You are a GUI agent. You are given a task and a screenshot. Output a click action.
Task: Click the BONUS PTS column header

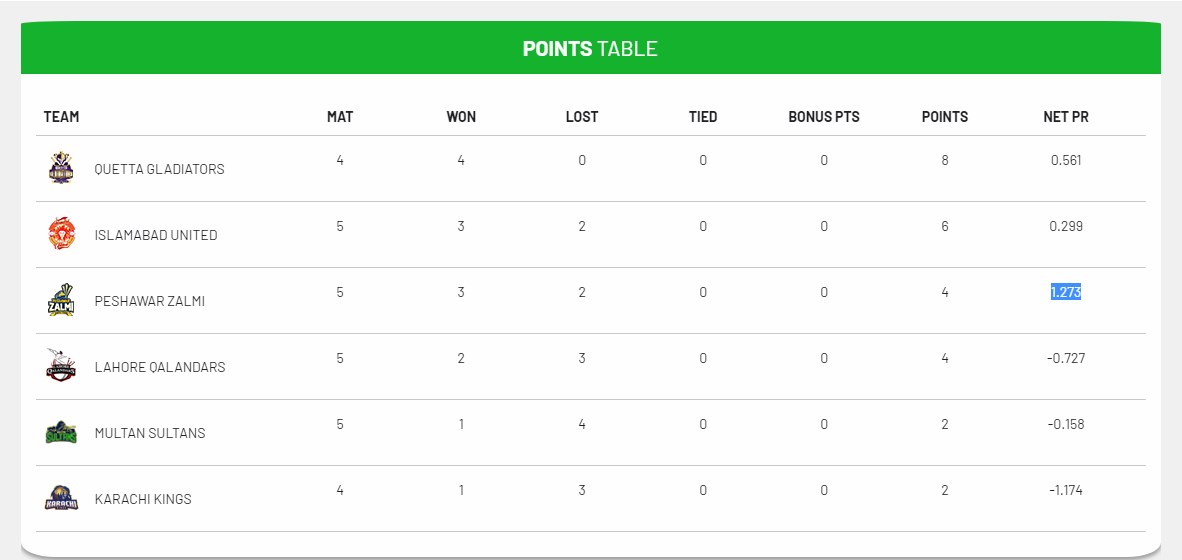823,117
